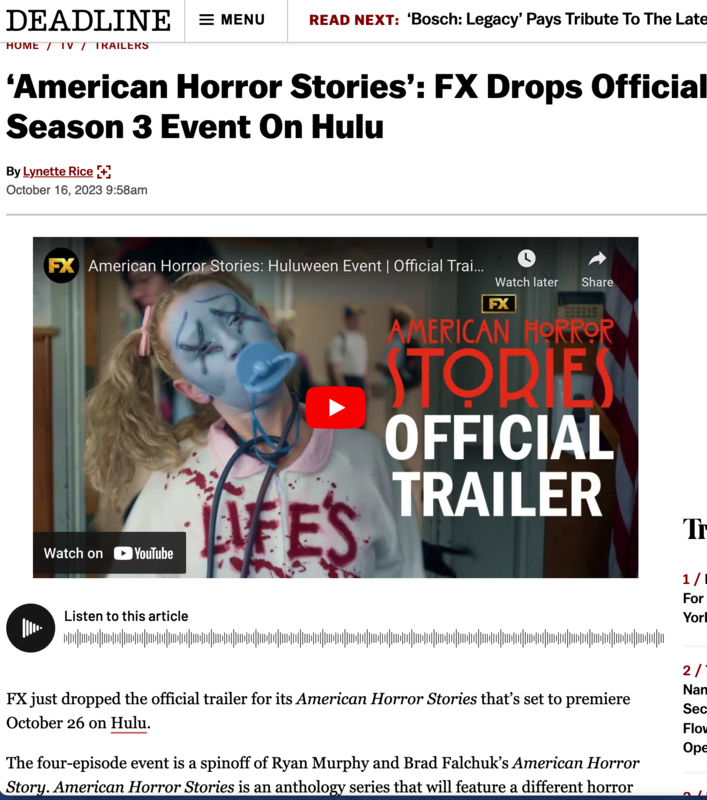Click the YouTube logo in video overlay

tap(143, 554)
